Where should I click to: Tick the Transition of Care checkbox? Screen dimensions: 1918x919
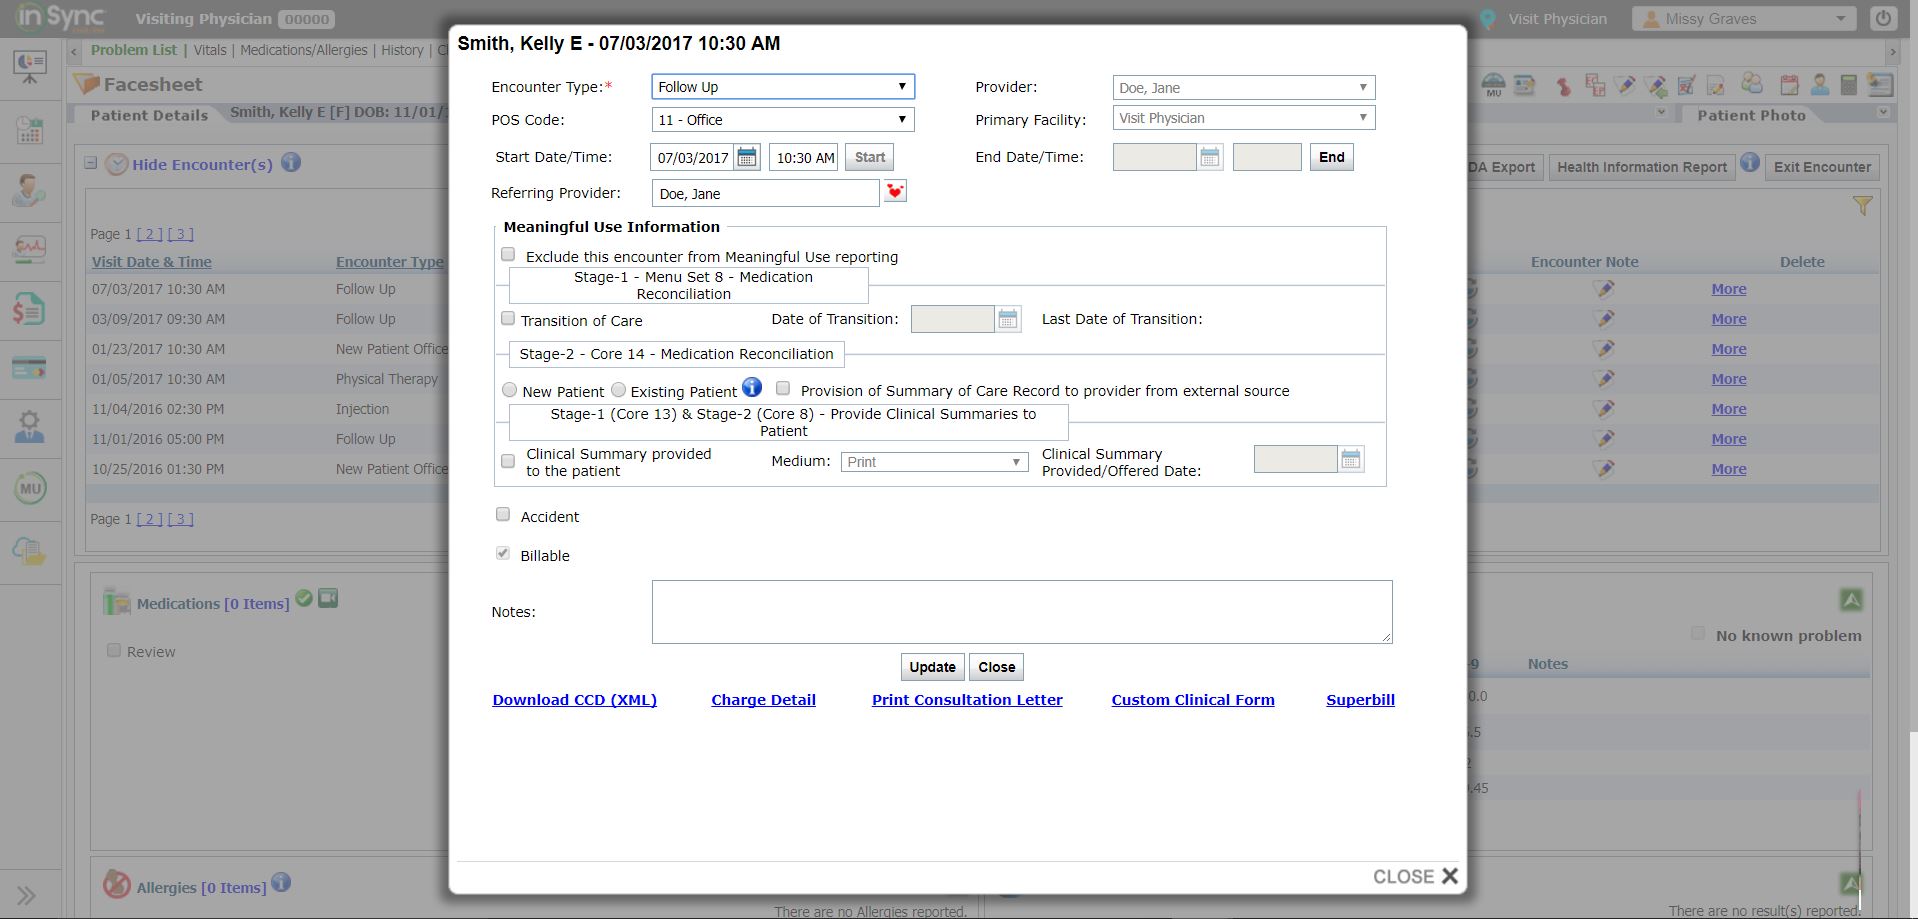point(508,319)
